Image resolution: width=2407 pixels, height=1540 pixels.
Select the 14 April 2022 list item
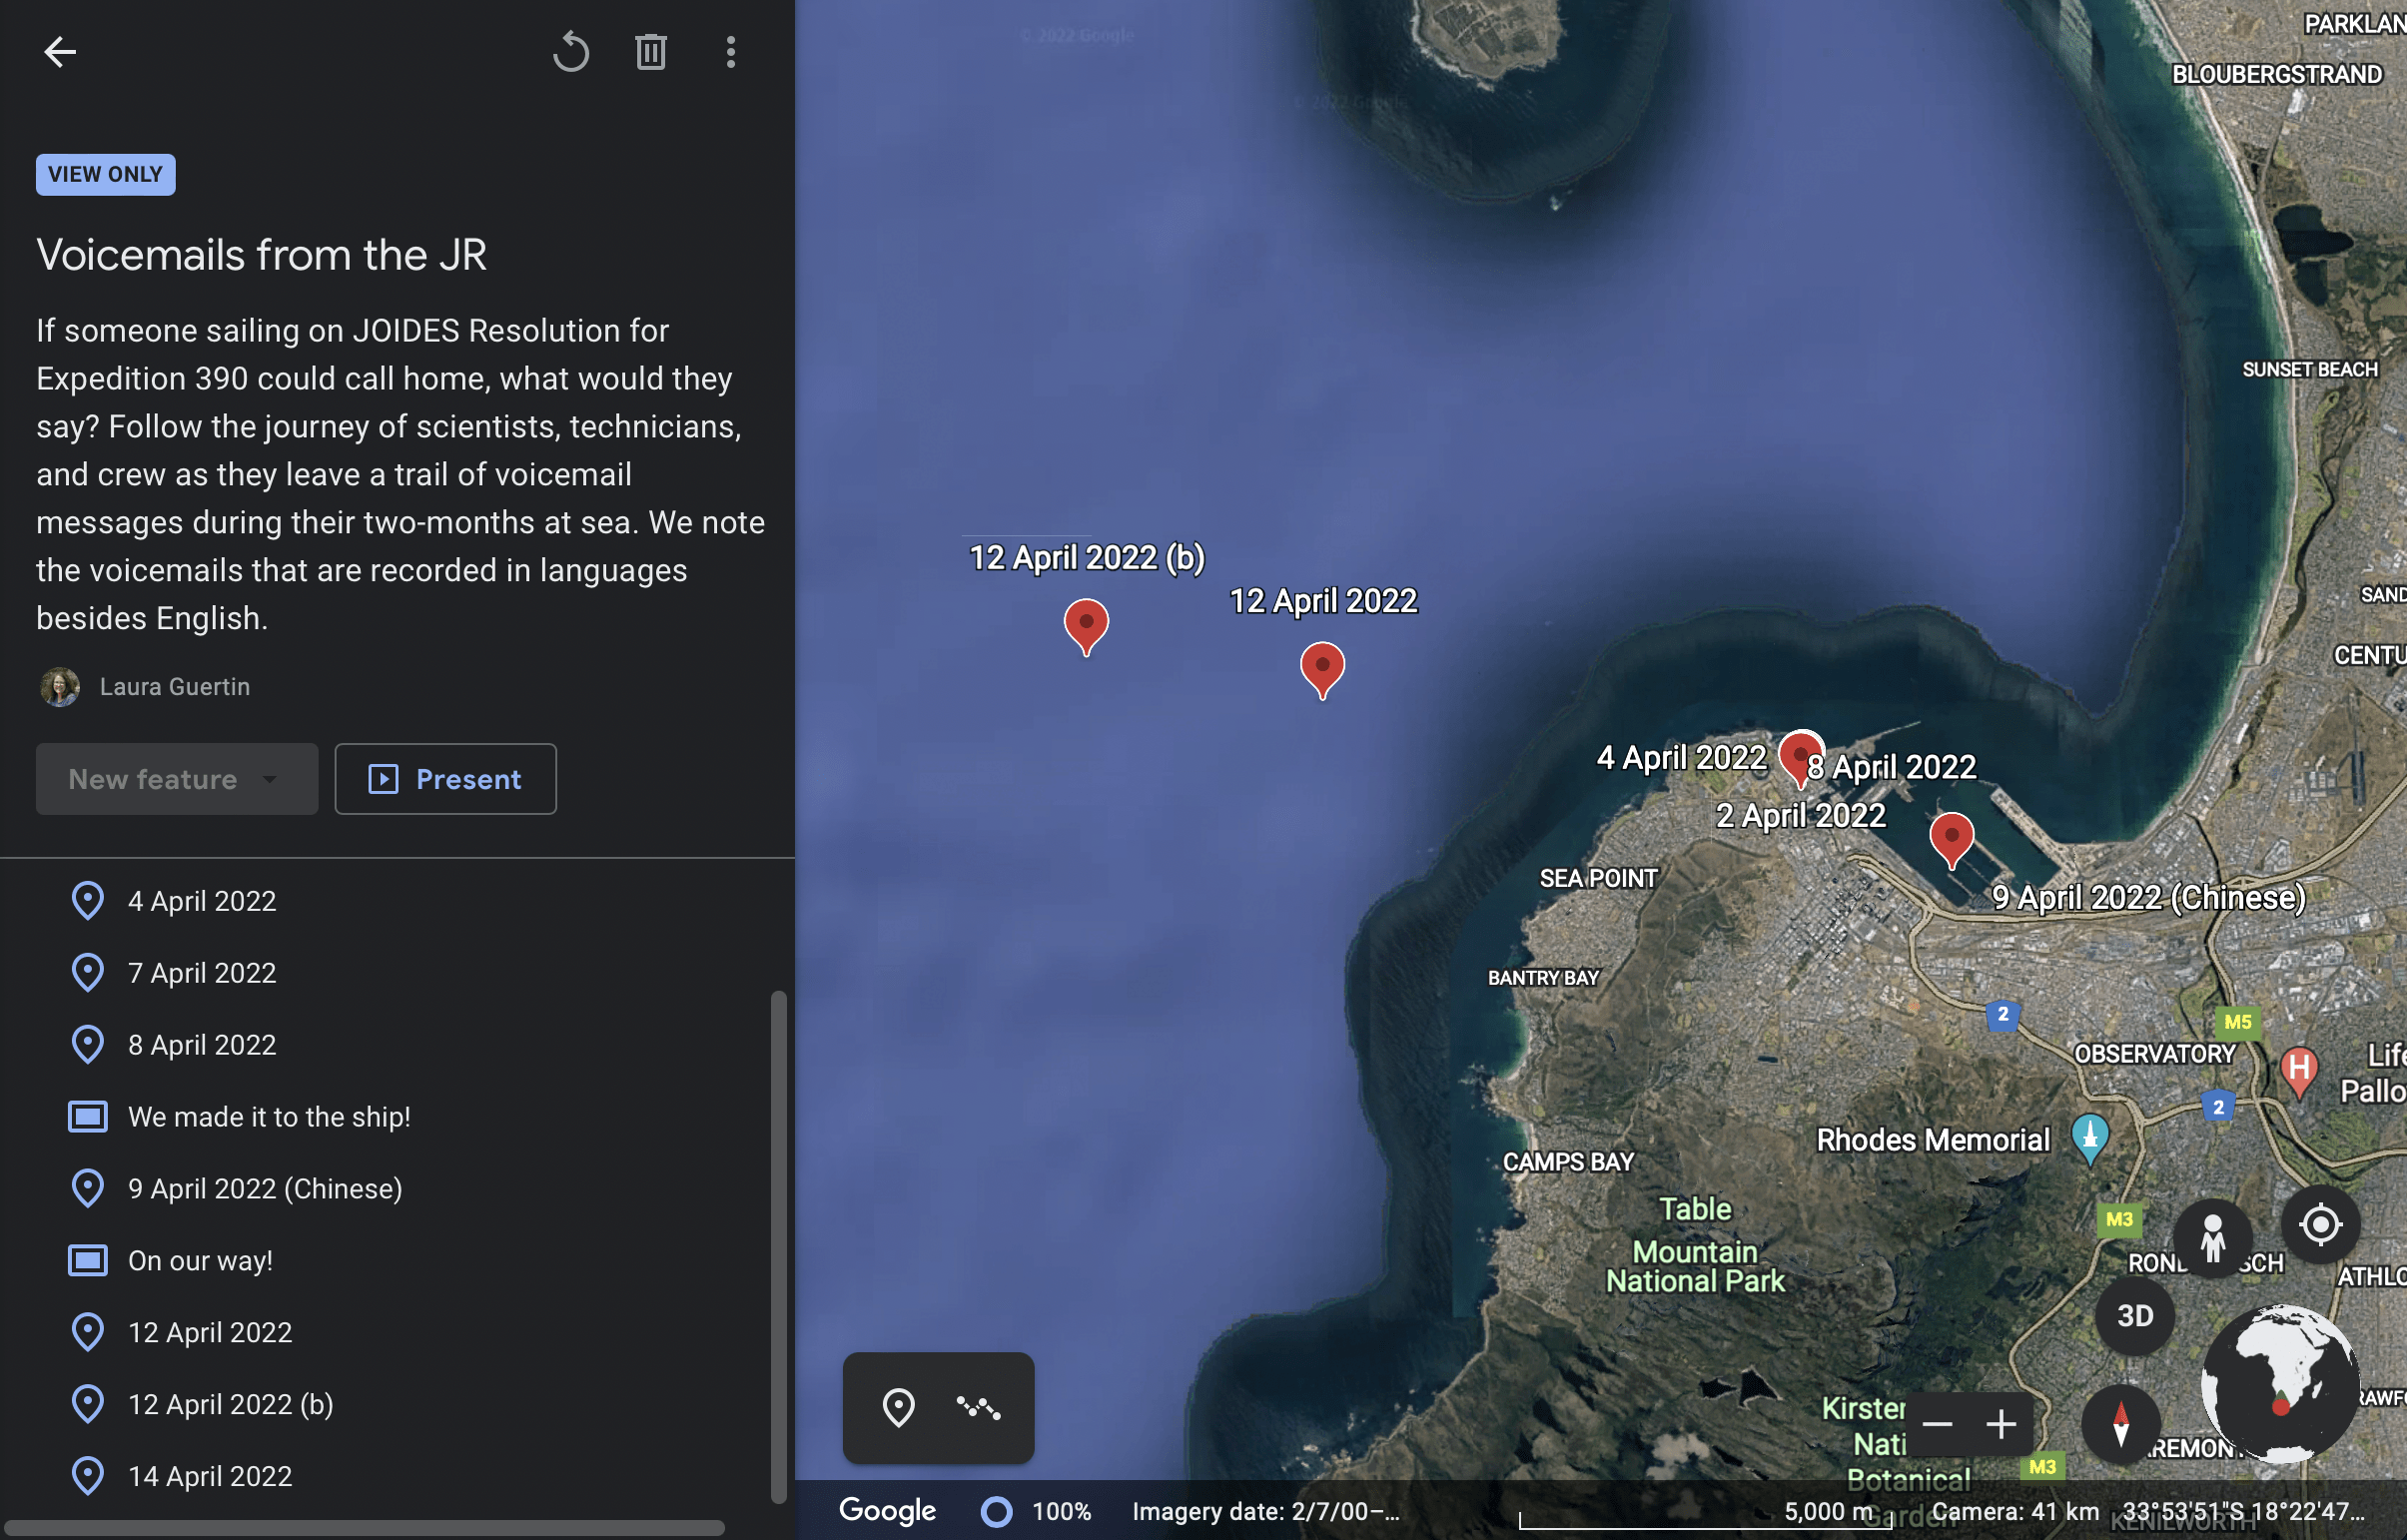(x=400, y=1477)
